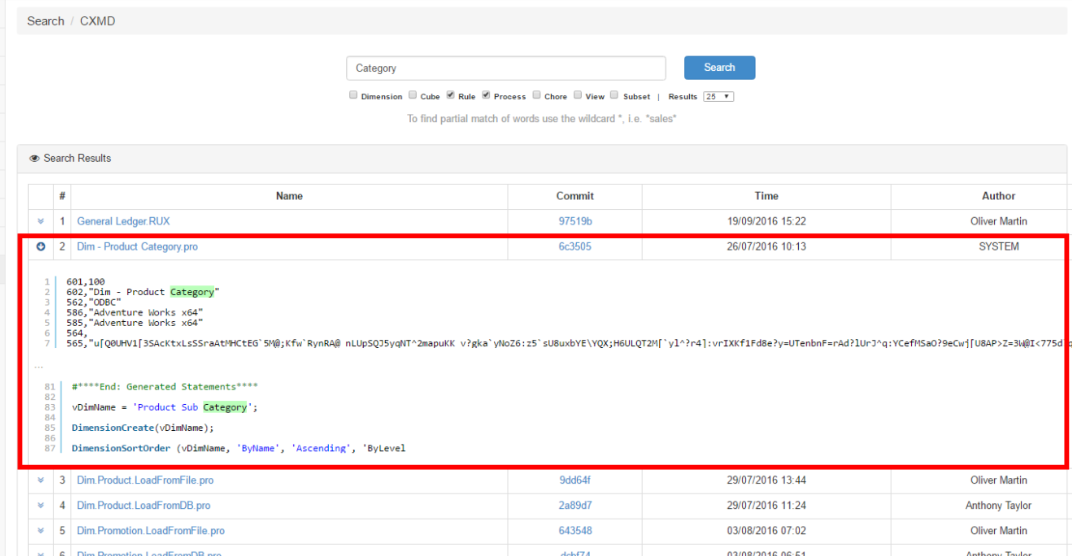Enable the Cube checkbox
The height and width of the screenshot is (556, 1072).
coord(412,95)
